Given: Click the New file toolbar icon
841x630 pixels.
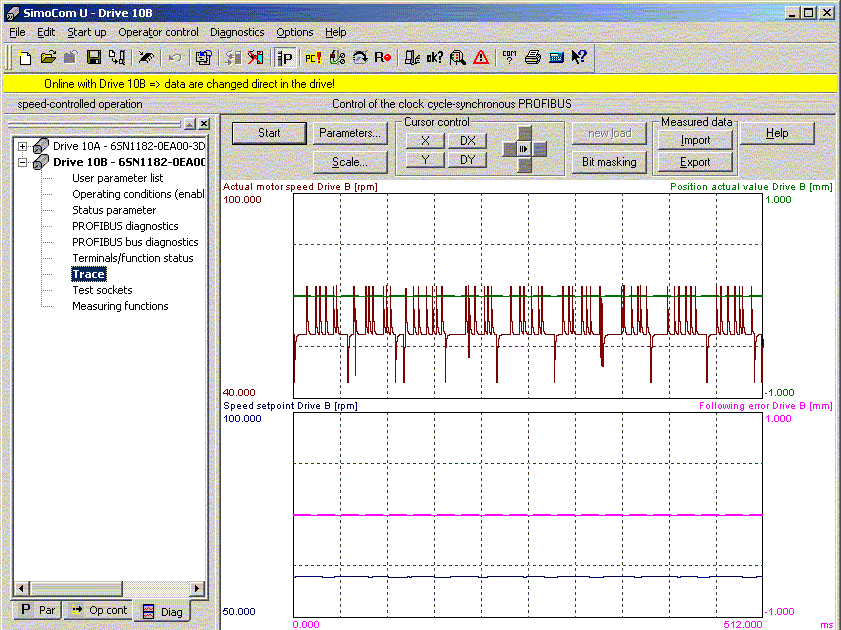Looking at the screenshot, I should [24, 57].
